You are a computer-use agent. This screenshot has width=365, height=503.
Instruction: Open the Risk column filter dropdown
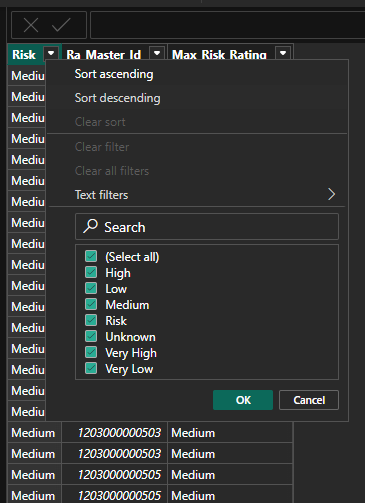pos(51,53)
